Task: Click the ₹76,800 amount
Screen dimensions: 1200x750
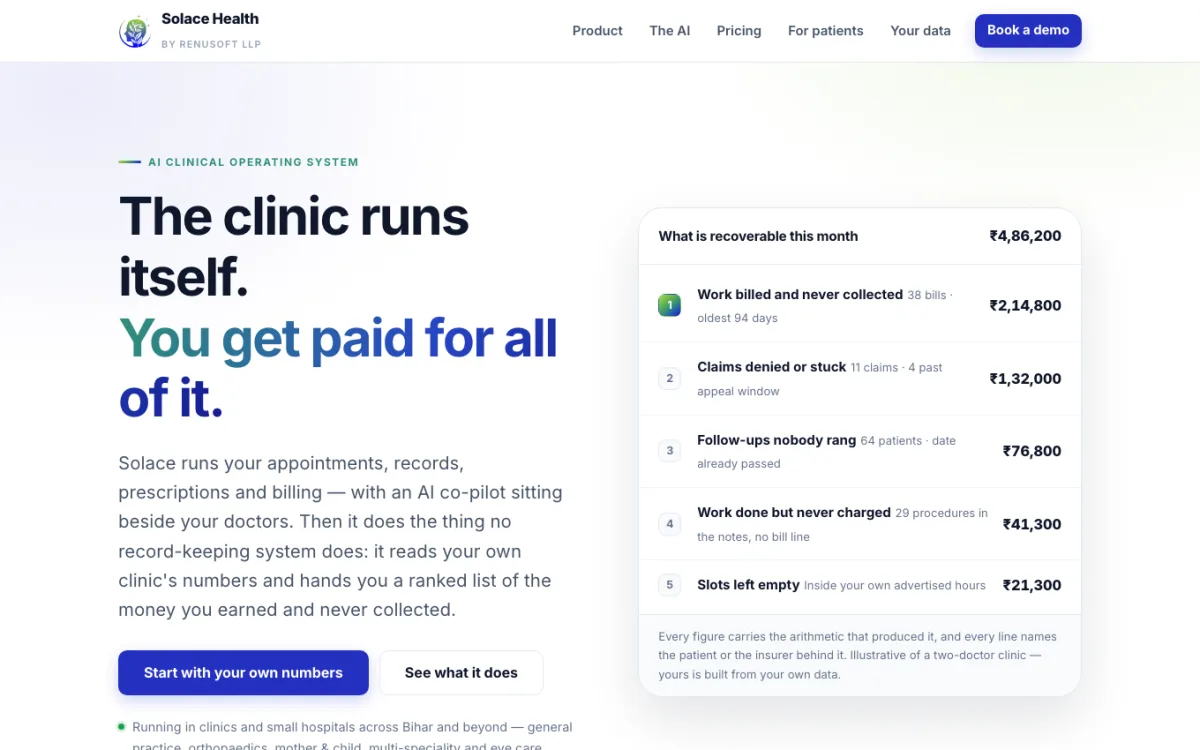Action: (x=1032, y=451)
